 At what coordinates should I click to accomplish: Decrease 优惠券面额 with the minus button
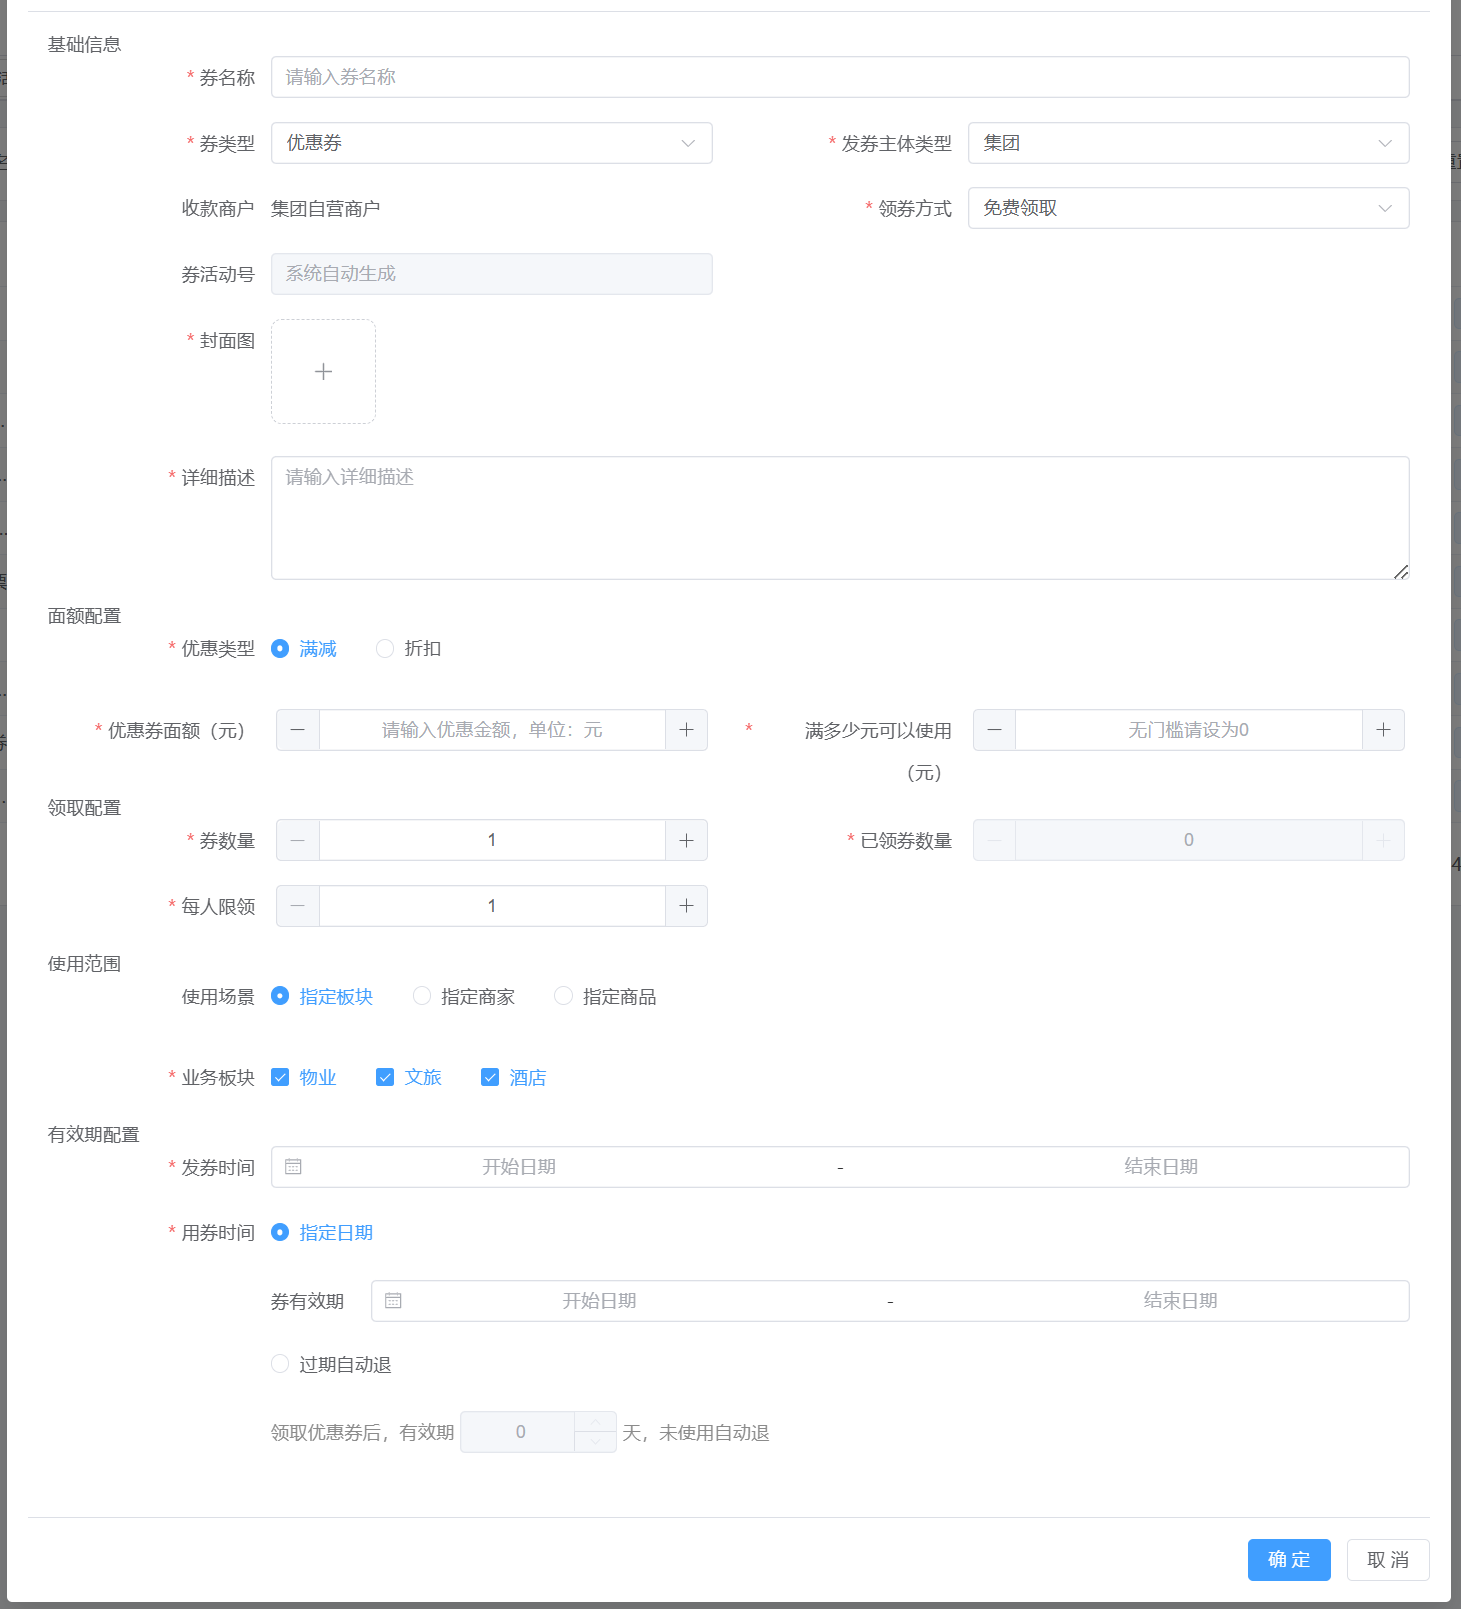point(298,730)
